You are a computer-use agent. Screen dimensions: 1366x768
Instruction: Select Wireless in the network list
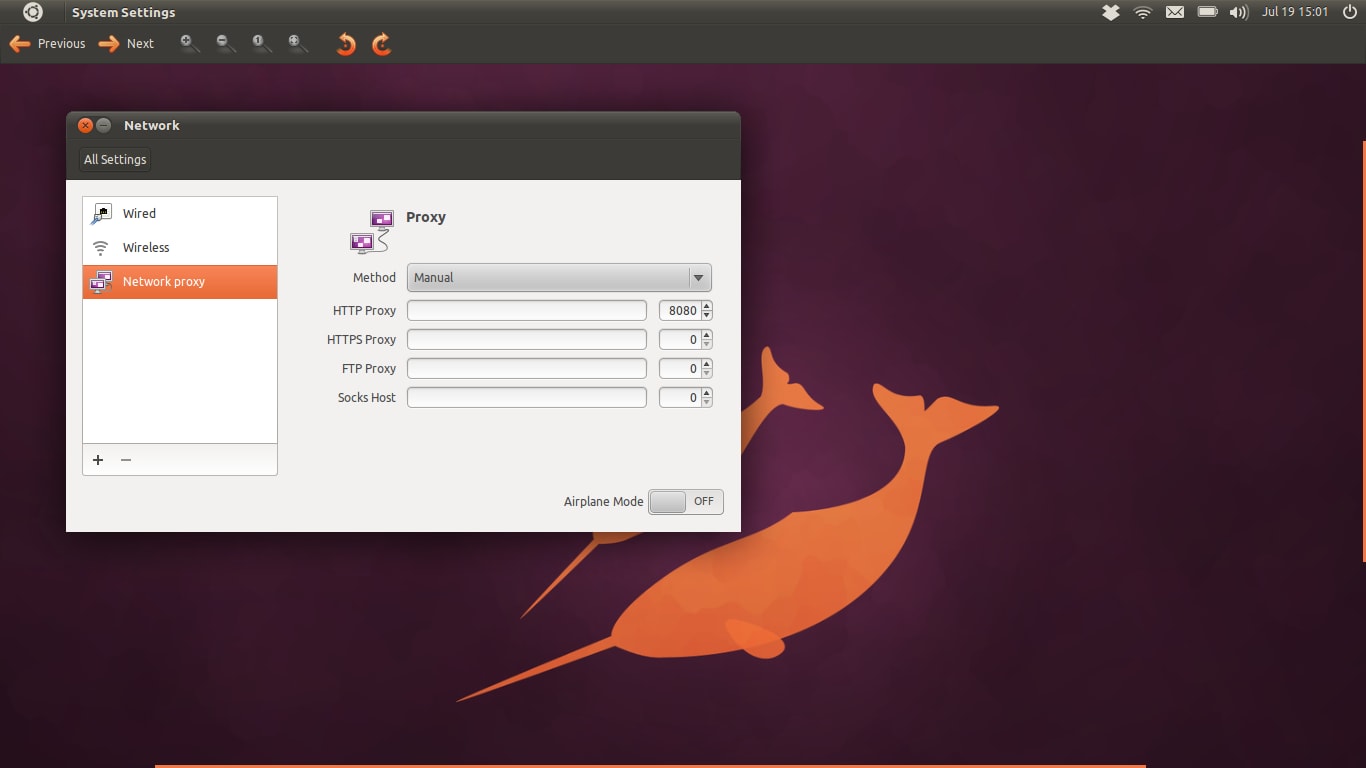coord(180,247)
